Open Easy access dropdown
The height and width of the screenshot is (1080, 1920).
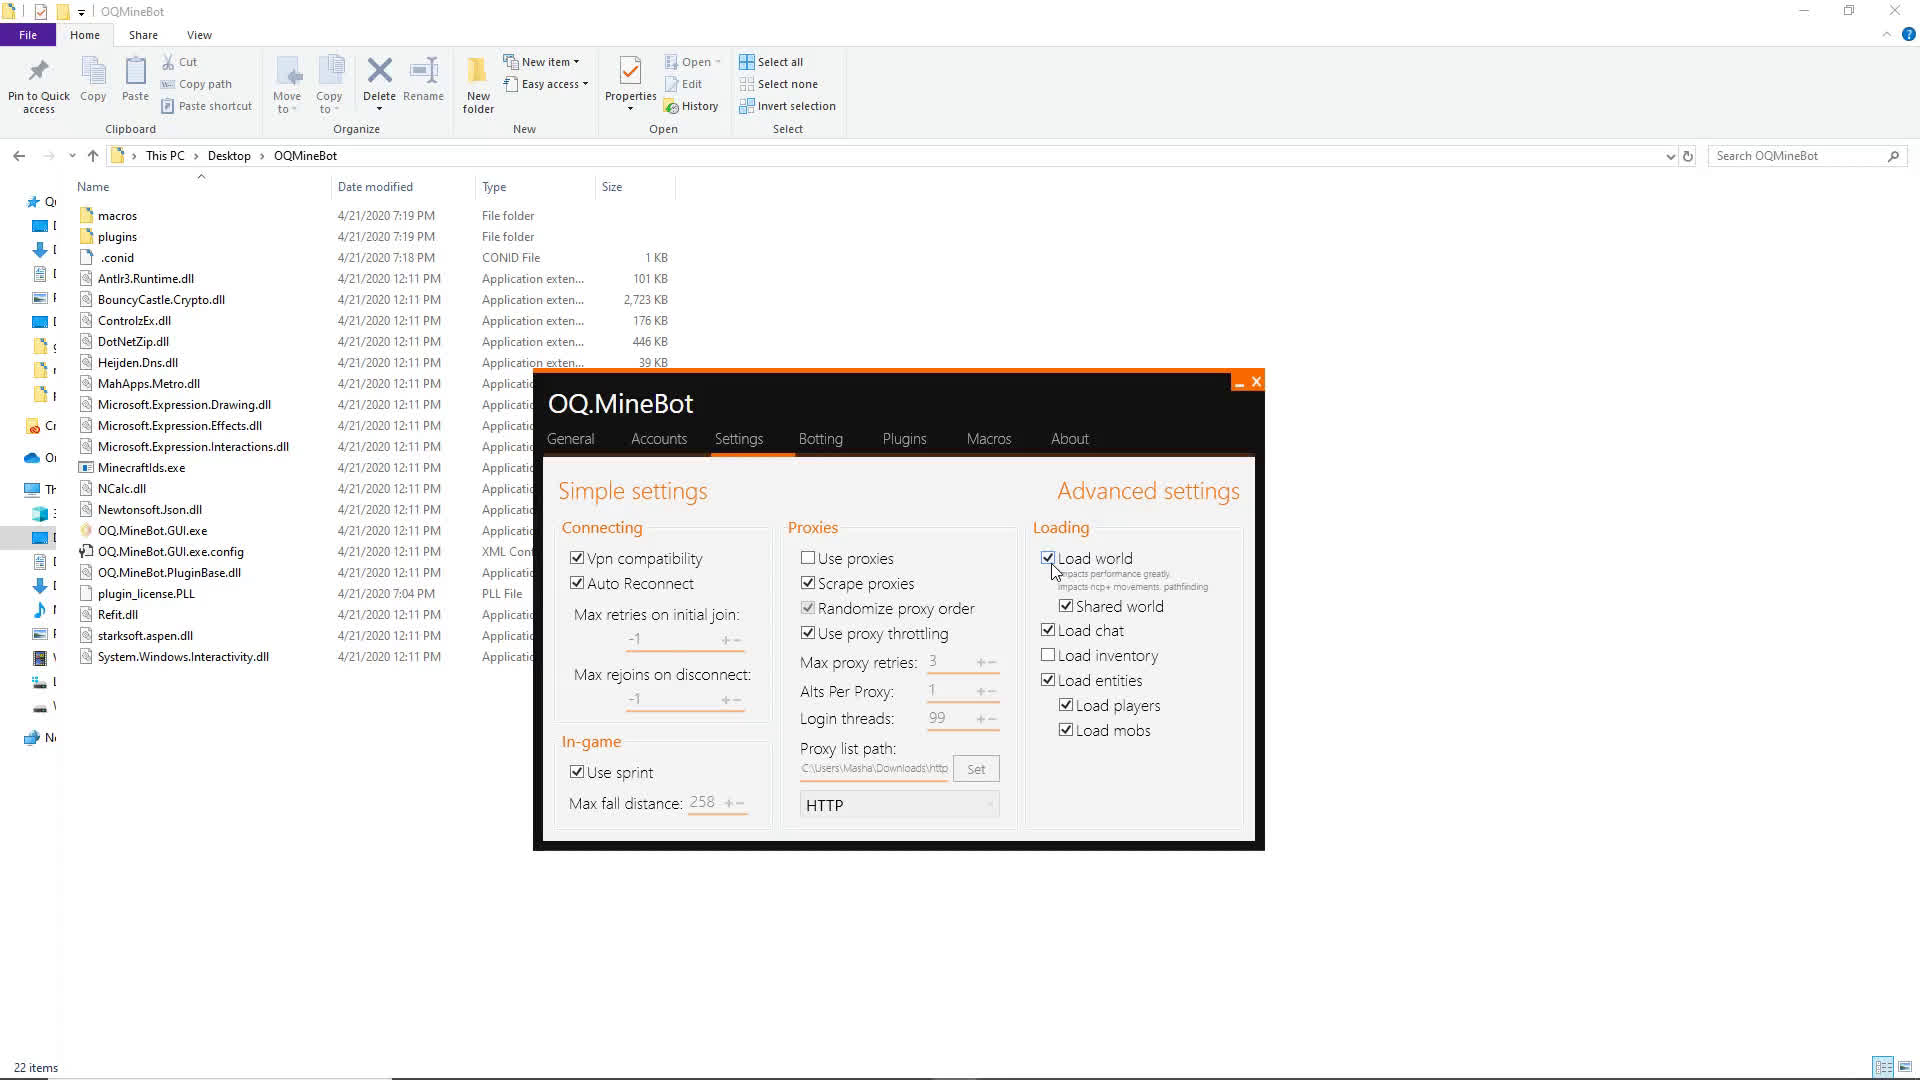click(x=546, y=84)
